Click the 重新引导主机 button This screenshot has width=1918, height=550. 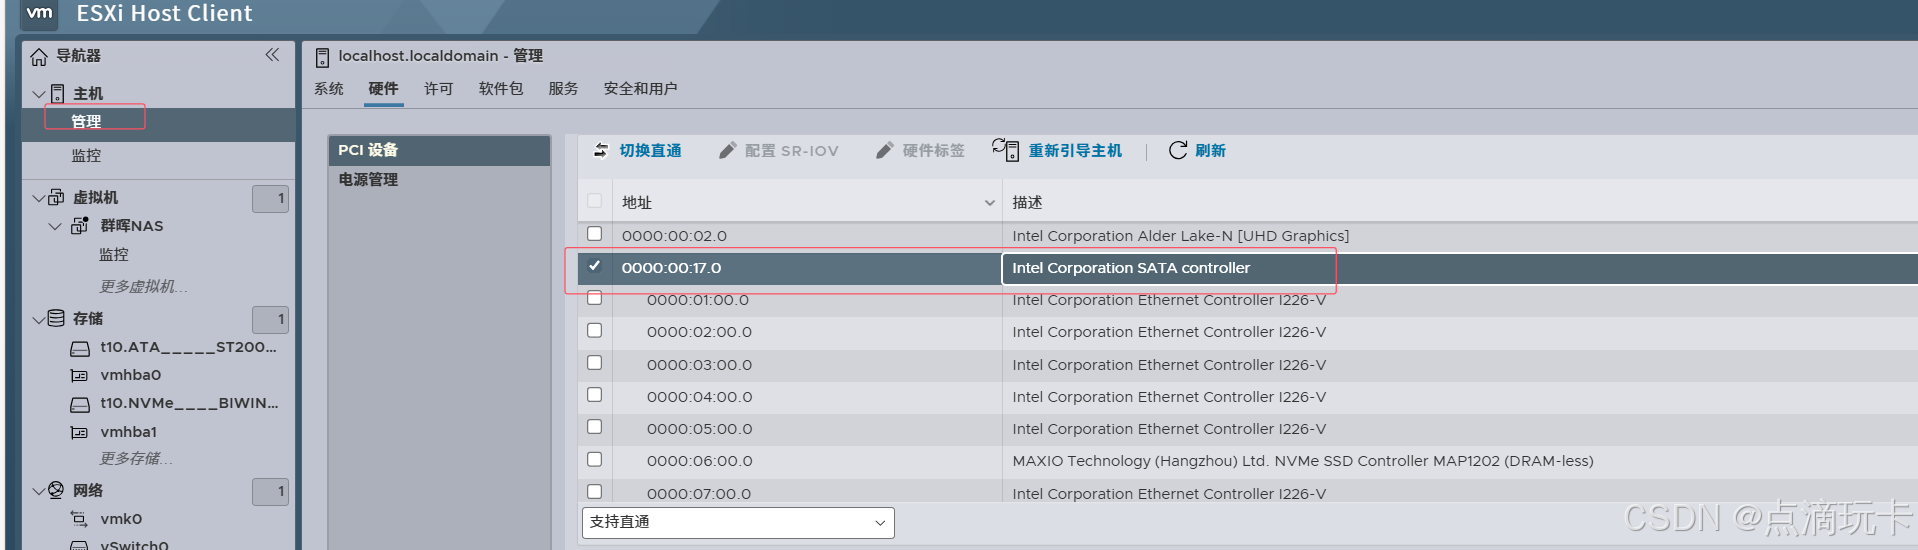click(1057, 150)
